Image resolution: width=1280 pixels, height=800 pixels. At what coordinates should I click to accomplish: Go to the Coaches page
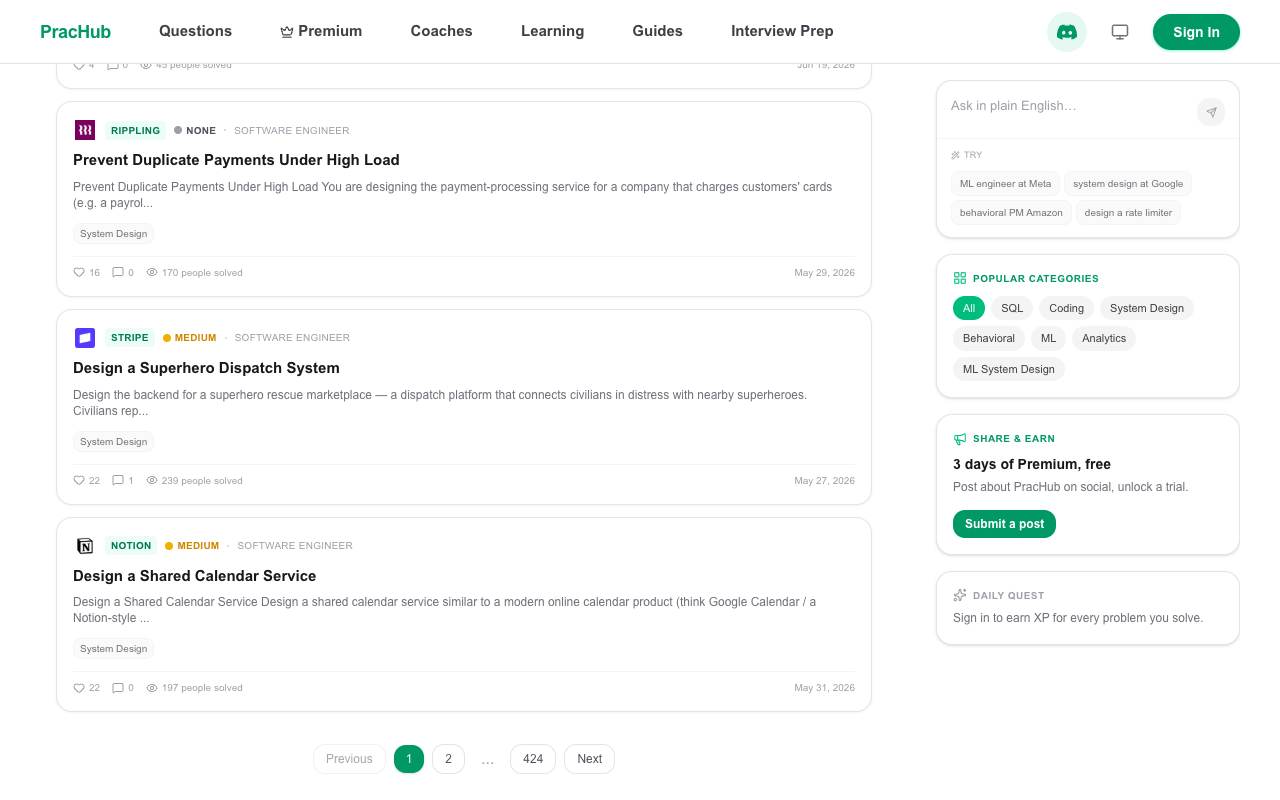pos(441,31)
